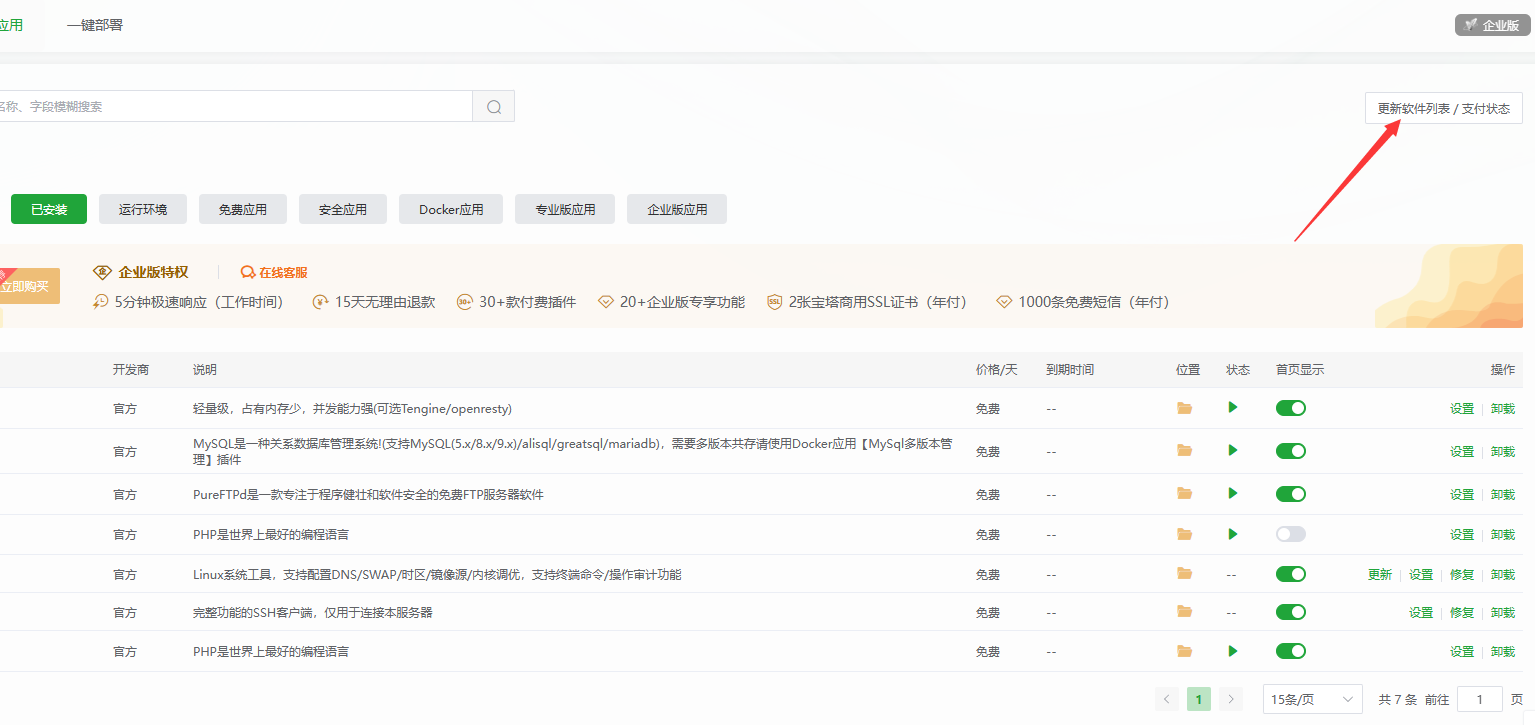Select the Docker应用 category filter
The width and height of the screenshot is (1535, 725).
451,209
